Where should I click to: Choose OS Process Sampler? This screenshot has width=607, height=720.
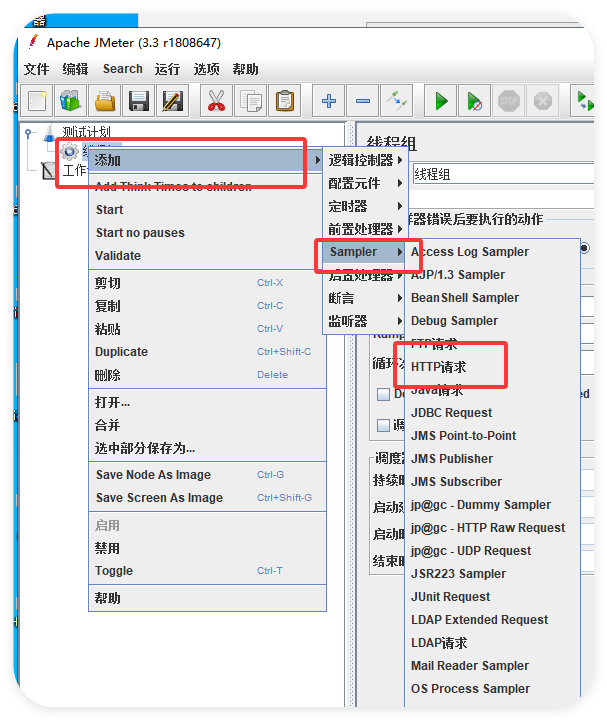493,689
